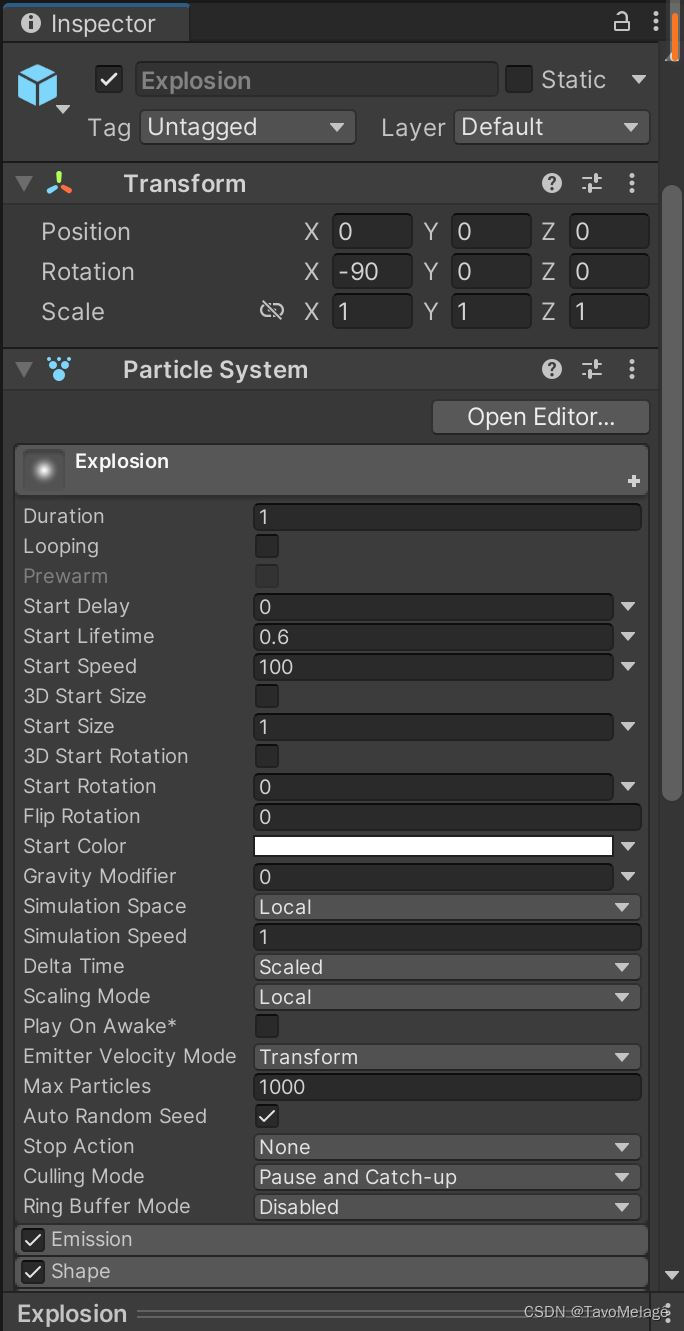Click the Rotation X field showing -90
684x1331 pixels.
(372, 271)
